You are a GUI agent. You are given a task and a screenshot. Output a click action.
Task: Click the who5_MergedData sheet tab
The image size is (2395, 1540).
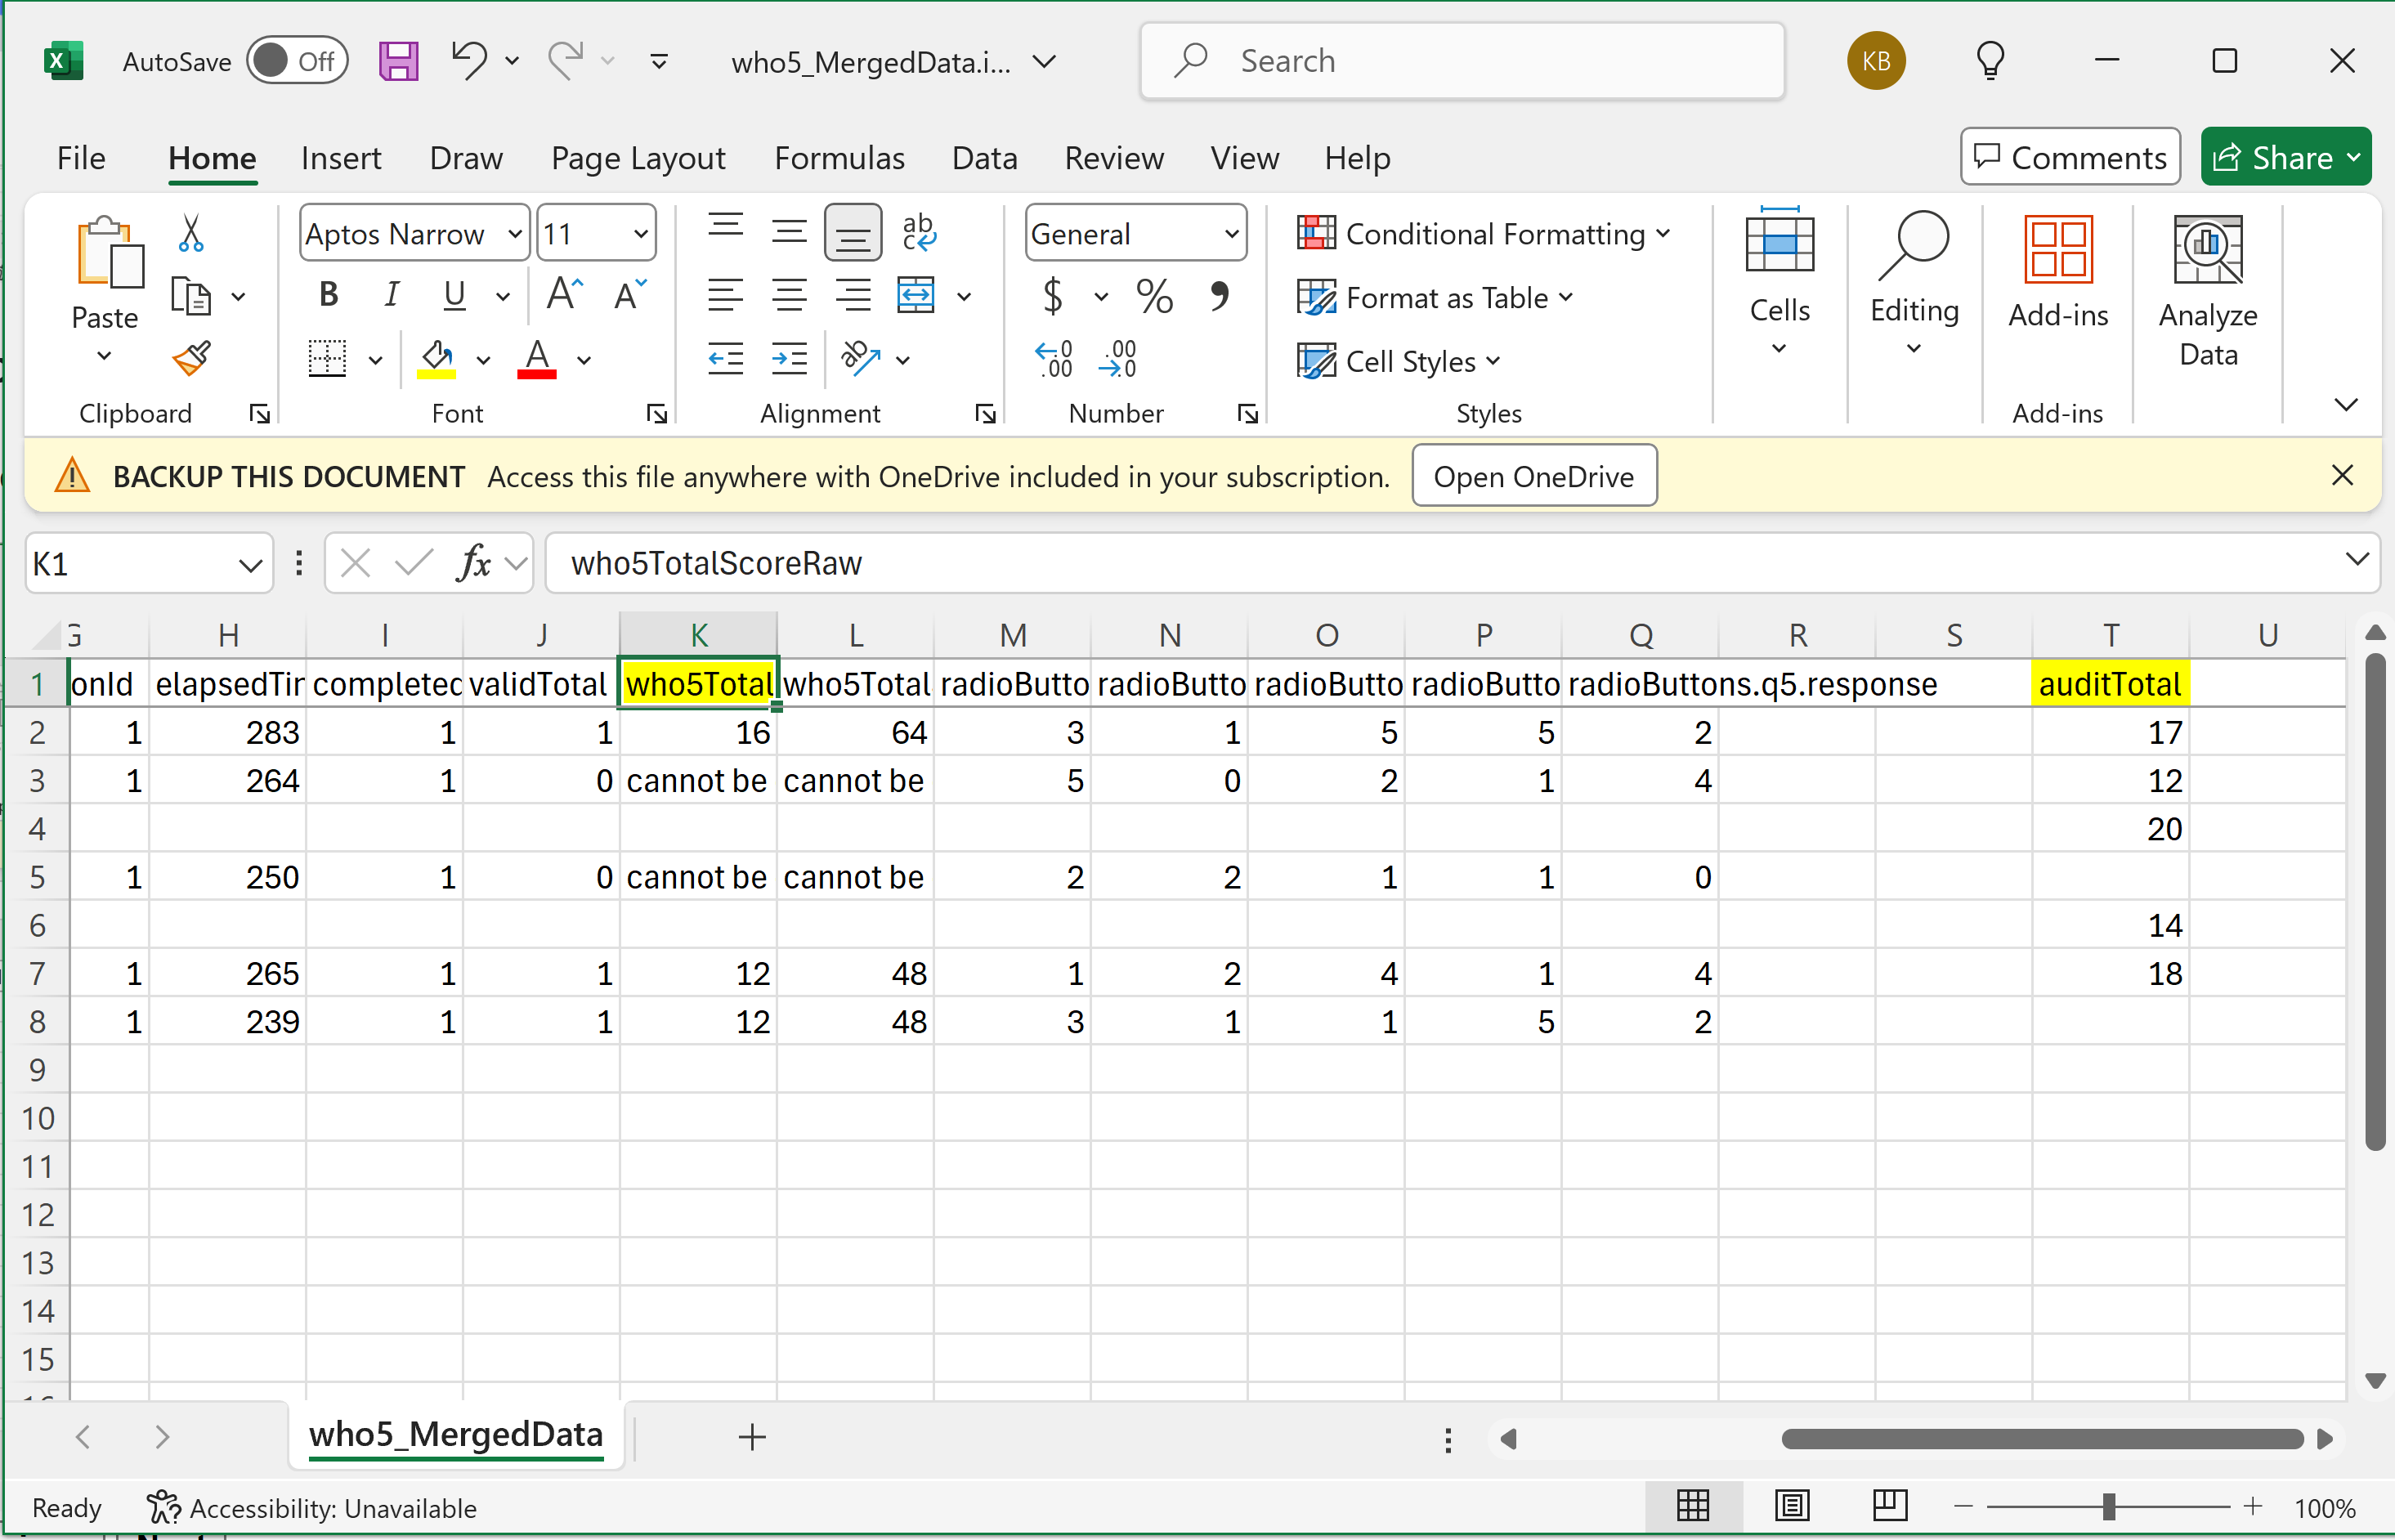click(x=455, y=1437)
